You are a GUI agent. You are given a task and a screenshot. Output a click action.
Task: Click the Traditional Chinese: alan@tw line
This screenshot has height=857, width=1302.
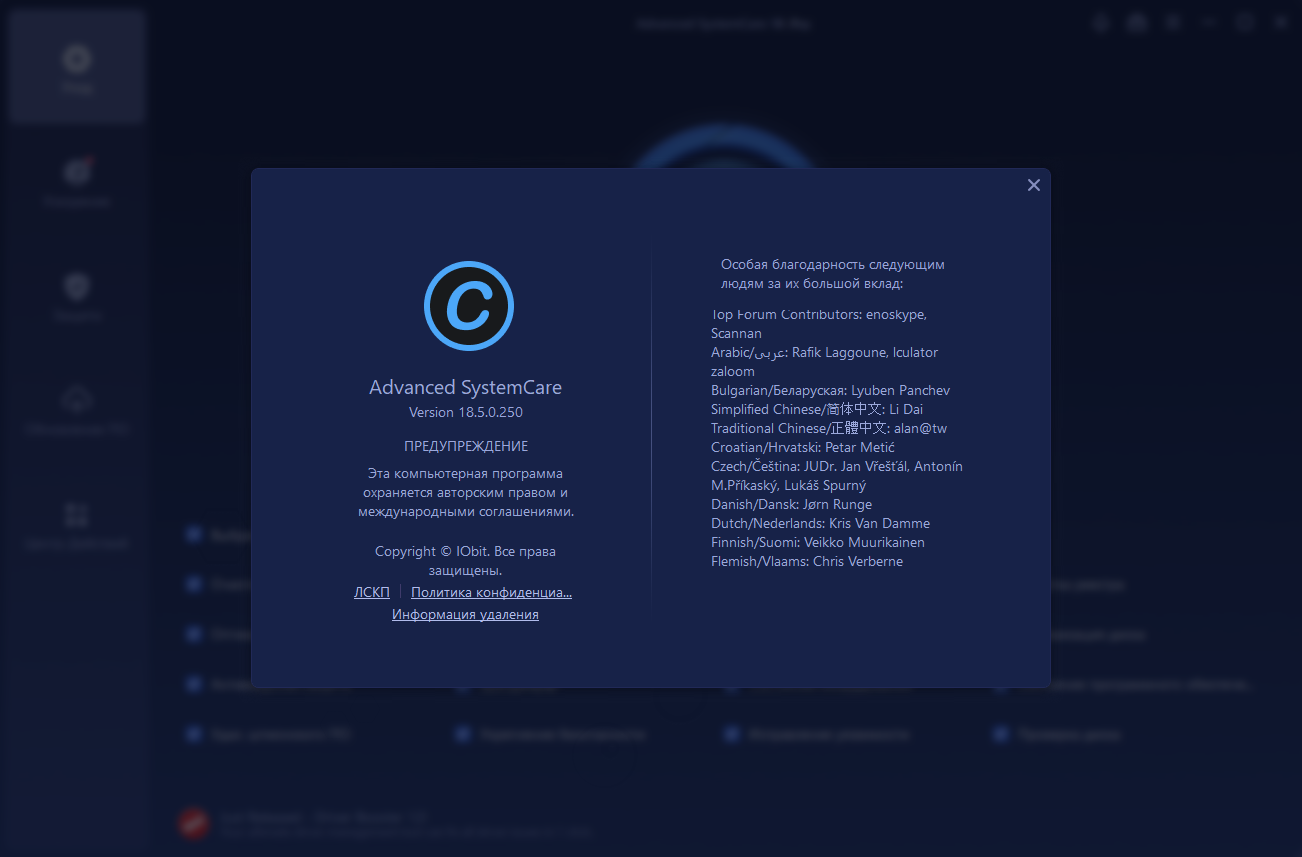[x=829, y=428]
